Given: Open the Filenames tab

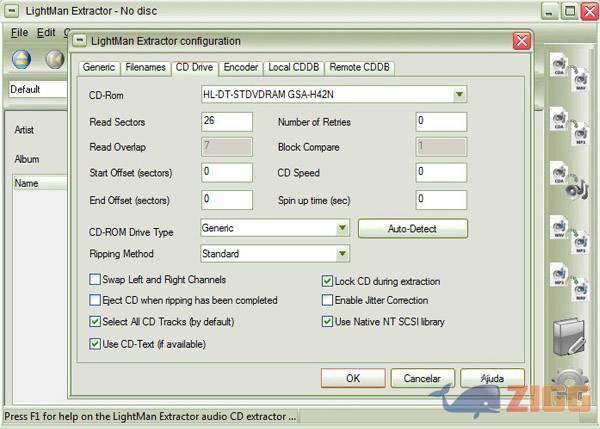Looking at the screenshot, I should pyautogui.click(x=145, y=68).
